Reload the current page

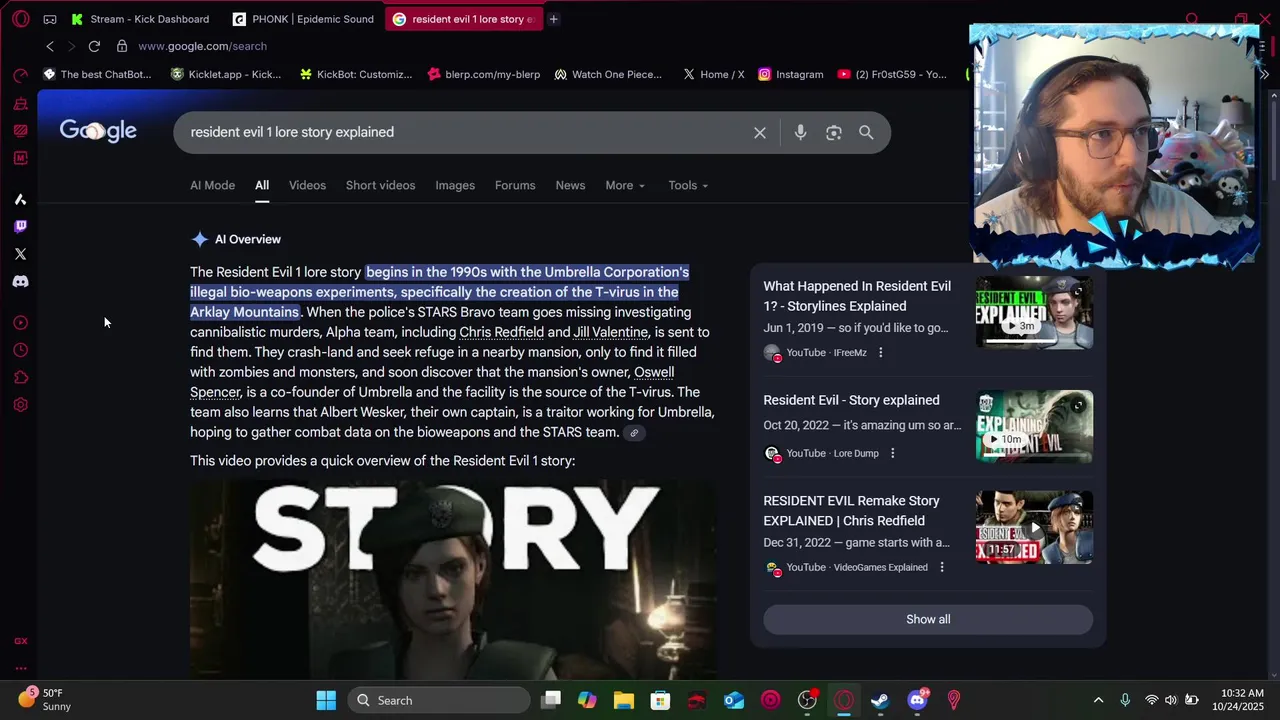(x=94, y=46)
